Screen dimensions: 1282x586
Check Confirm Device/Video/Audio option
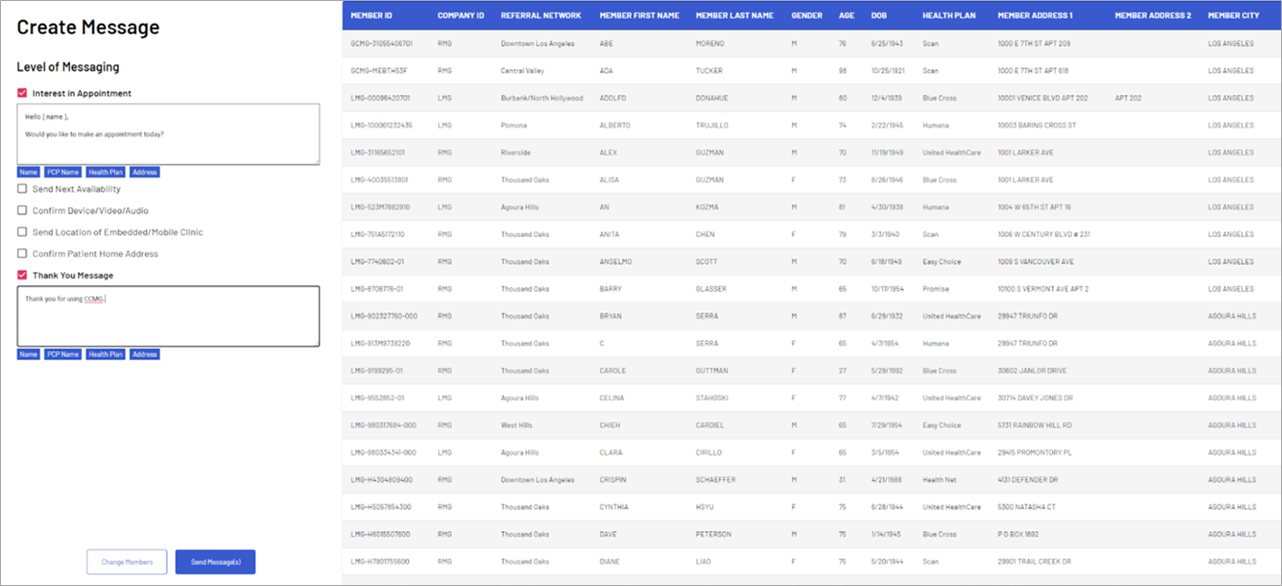tap(22, 210)
